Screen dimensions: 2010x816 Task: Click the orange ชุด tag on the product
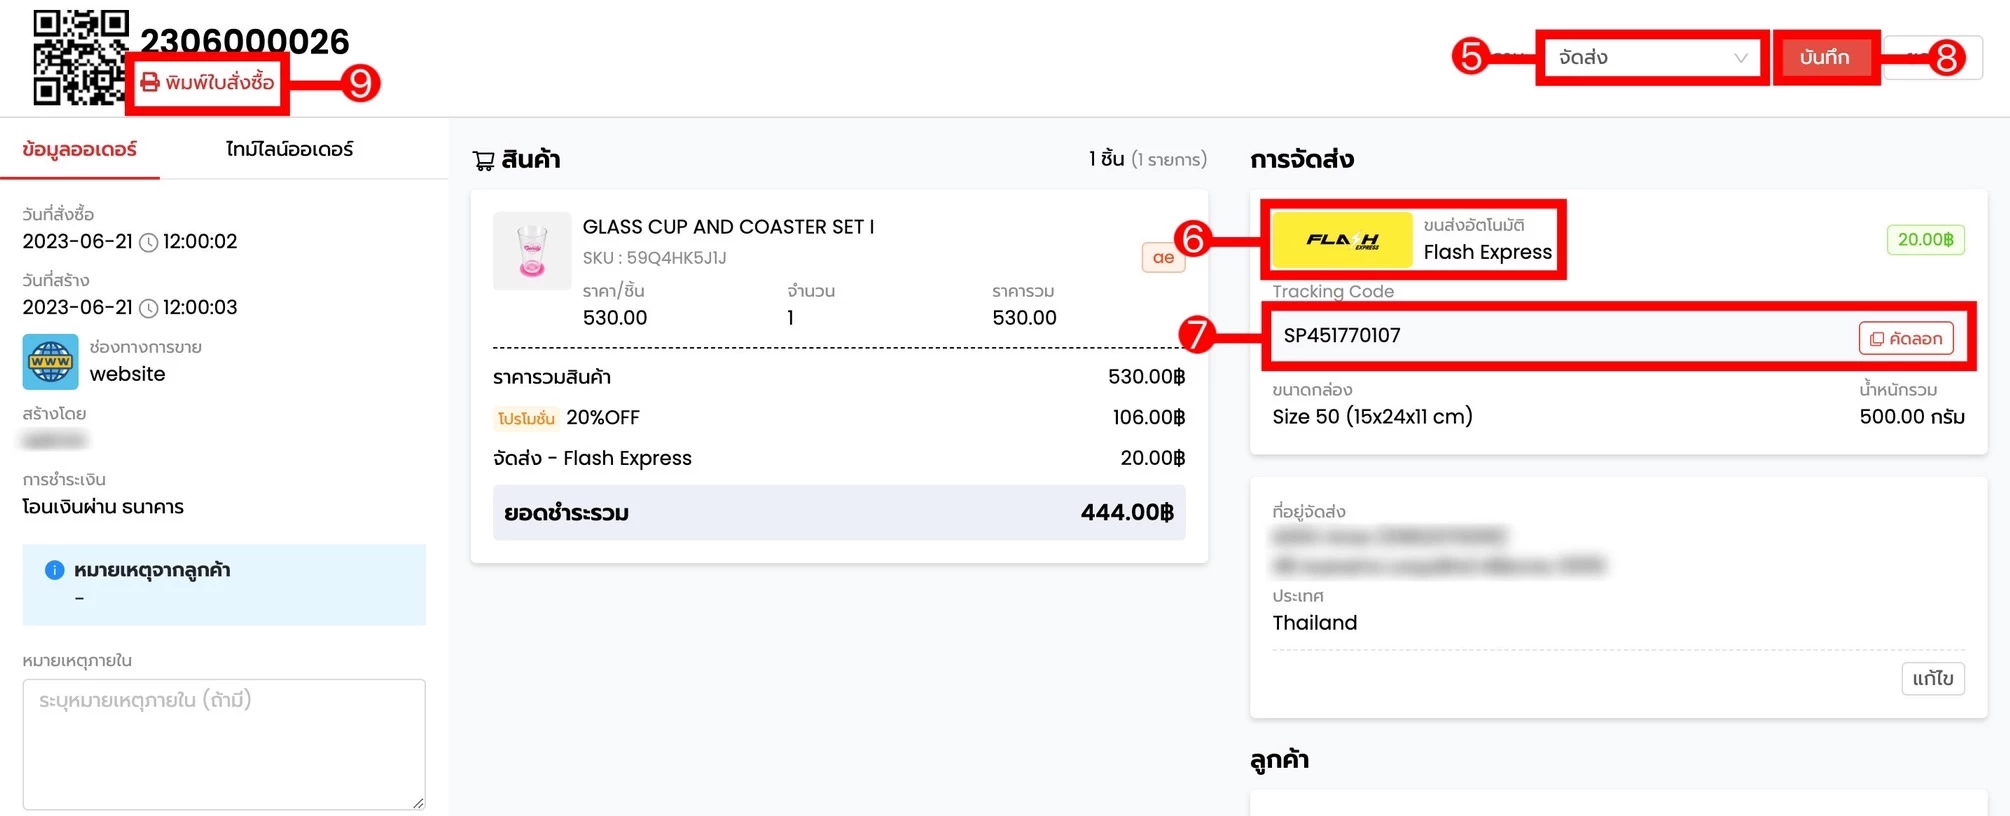(1163, 257)
